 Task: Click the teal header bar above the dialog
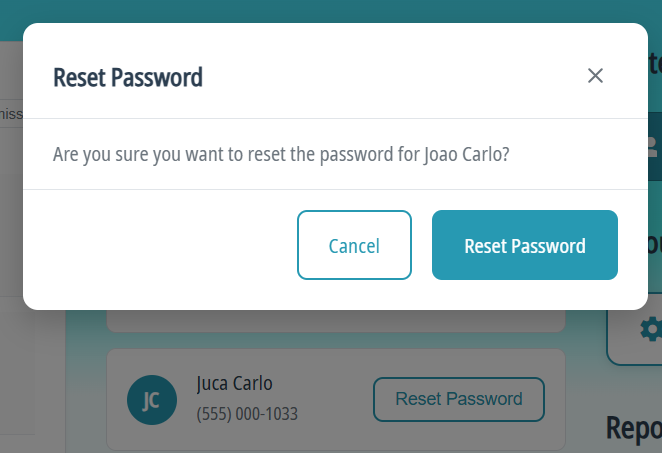tap(330, 10)
